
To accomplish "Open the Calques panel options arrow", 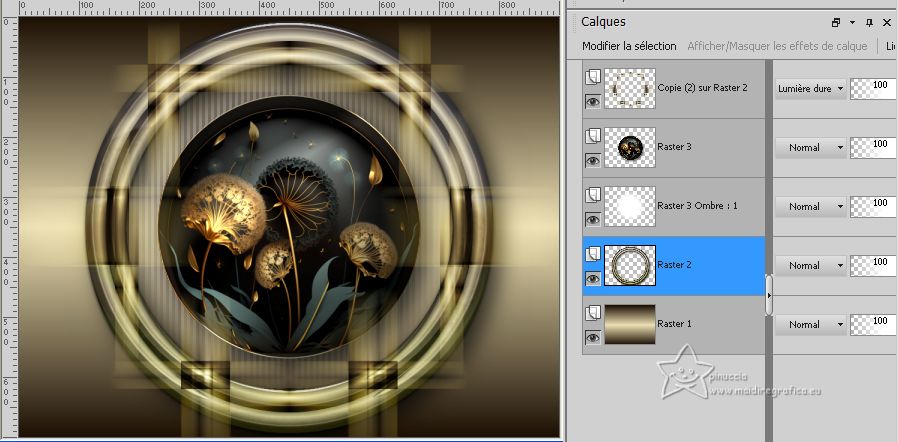I will [852, 23].
